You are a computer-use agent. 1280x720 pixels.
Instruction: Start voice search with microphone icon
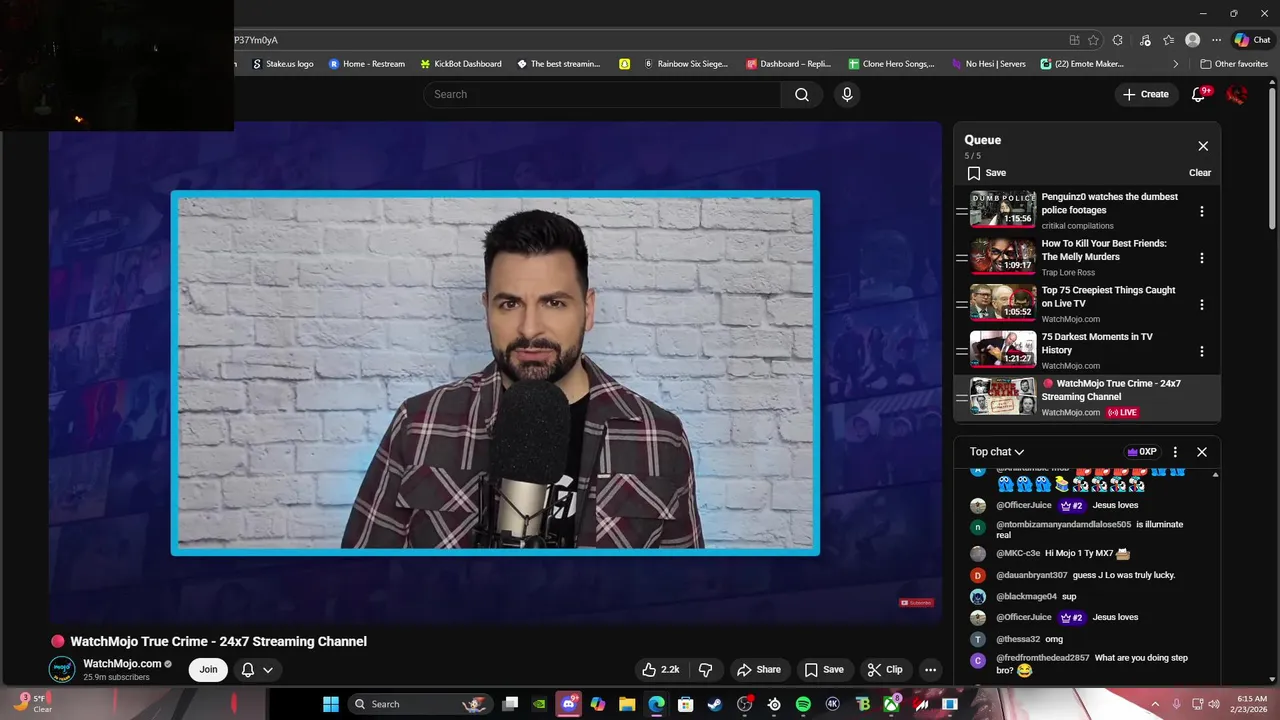coord(847,94)
